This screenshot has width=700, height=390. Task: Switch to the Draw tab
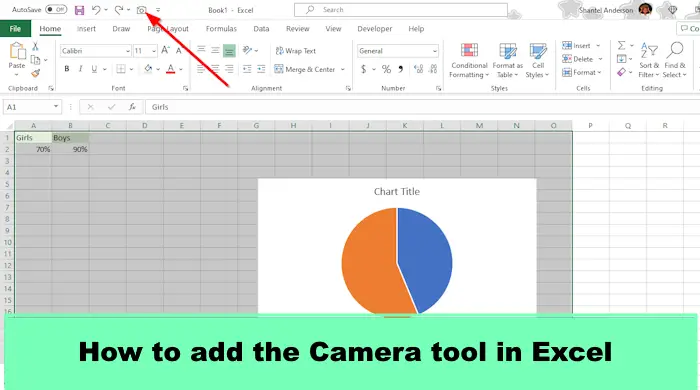coord(121,29)
